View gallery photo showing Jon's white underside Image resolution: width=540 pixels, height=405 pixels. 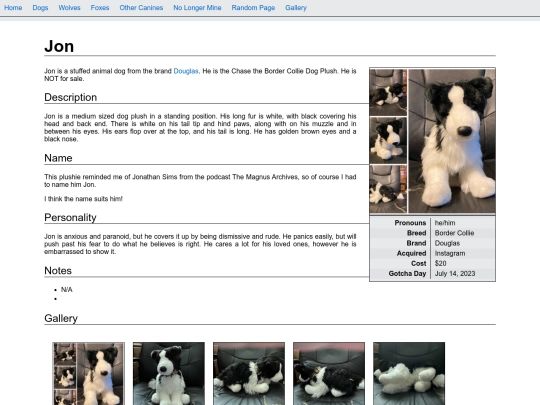(409, 374)
